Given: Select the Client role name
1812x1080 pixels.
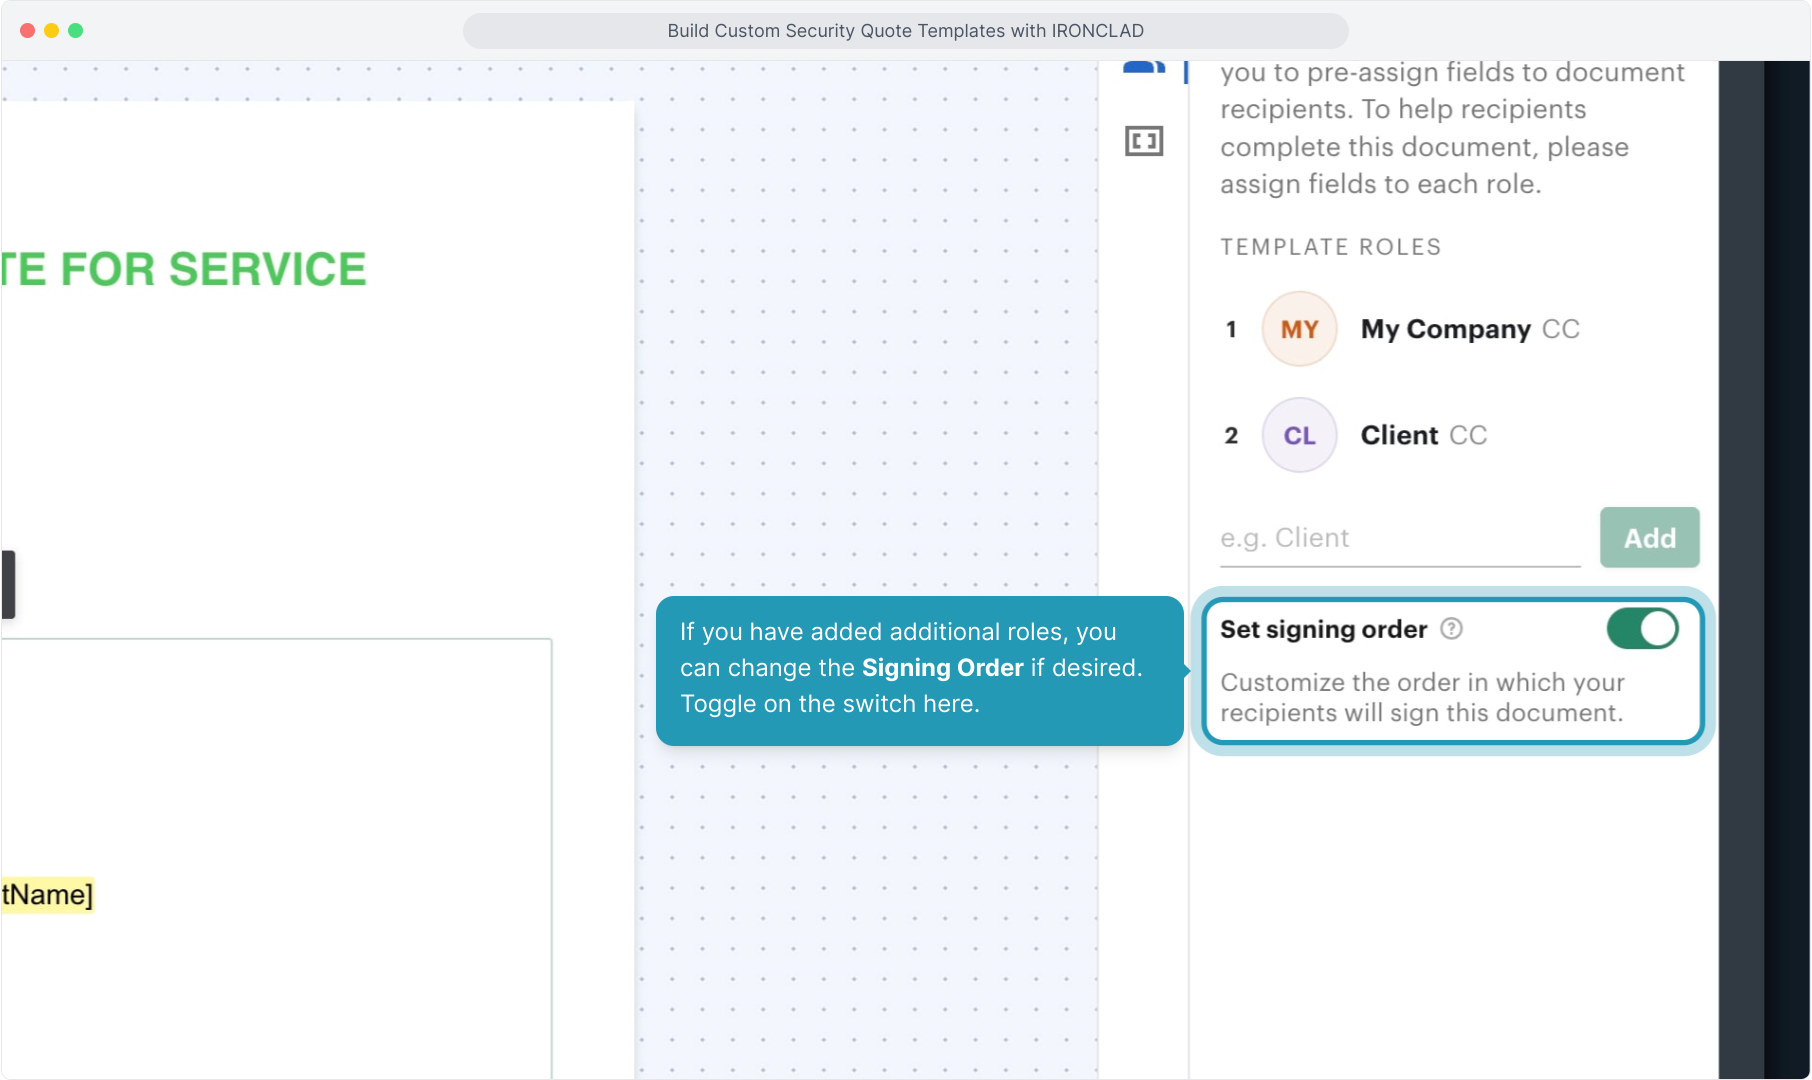Looking at the screenshot, I should pos(1399,435).
